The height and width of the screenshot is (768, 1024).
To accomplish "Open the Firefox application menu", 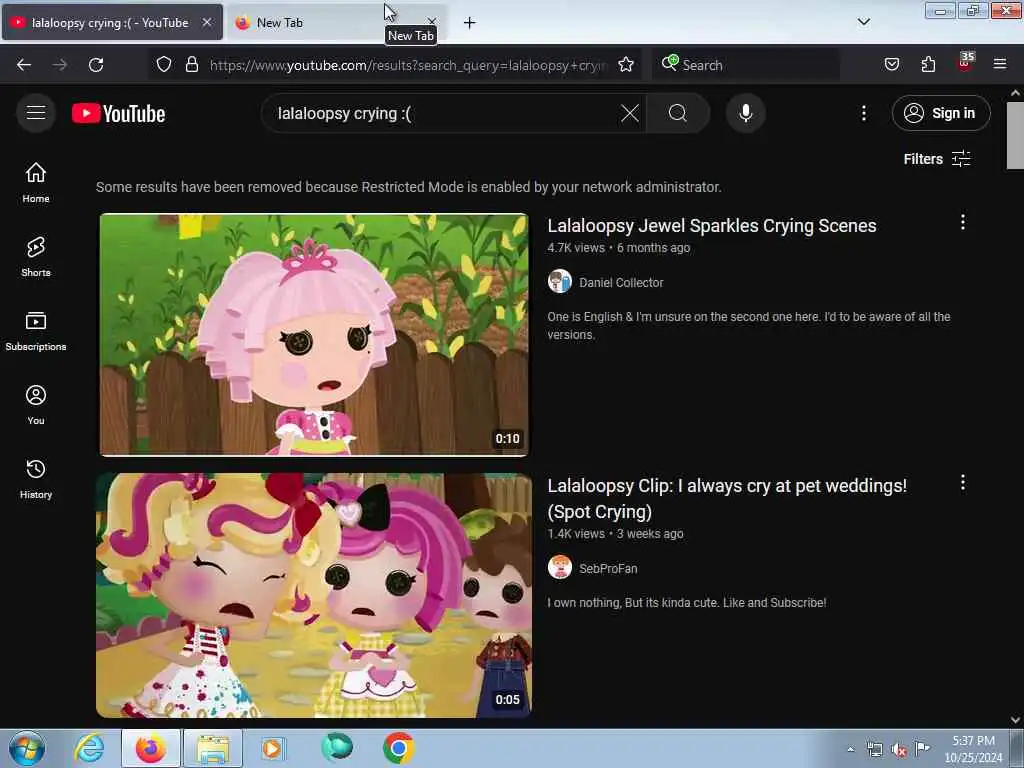I will coord(999,65).
